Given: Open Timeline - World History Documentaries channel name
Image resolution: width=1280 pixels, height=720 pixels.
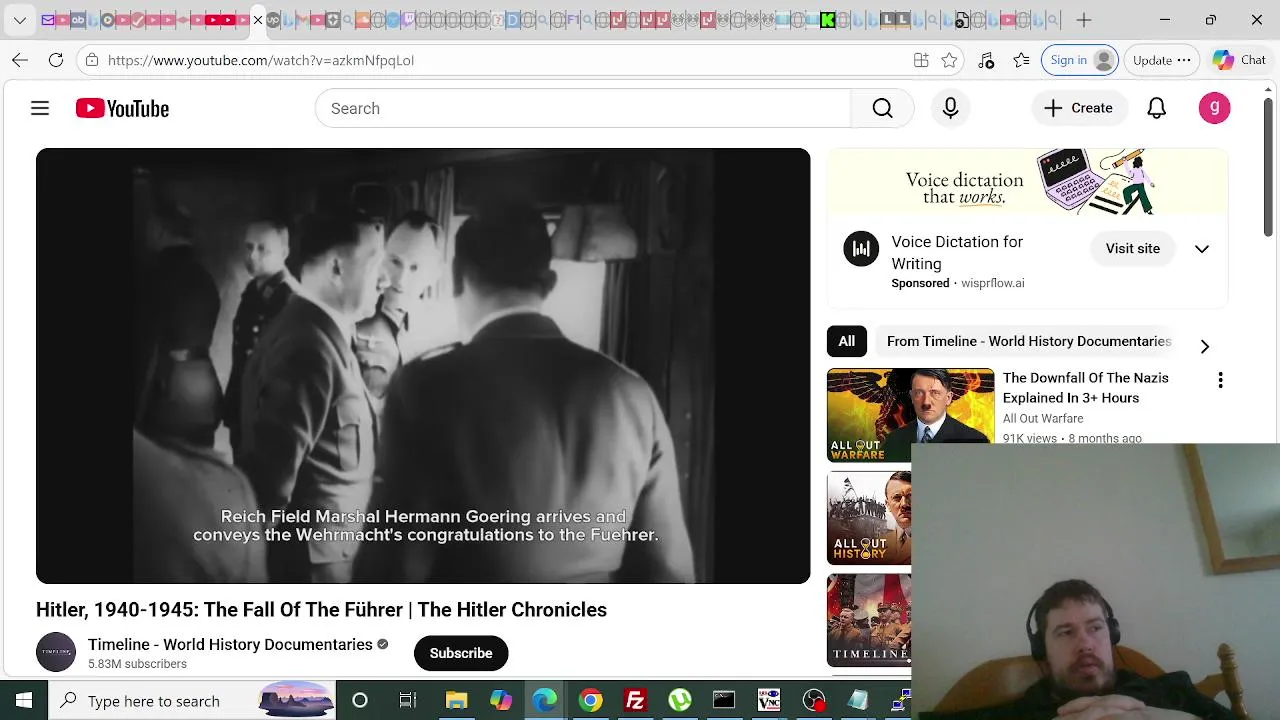Looking at the screenshot, I should point(230,645).
